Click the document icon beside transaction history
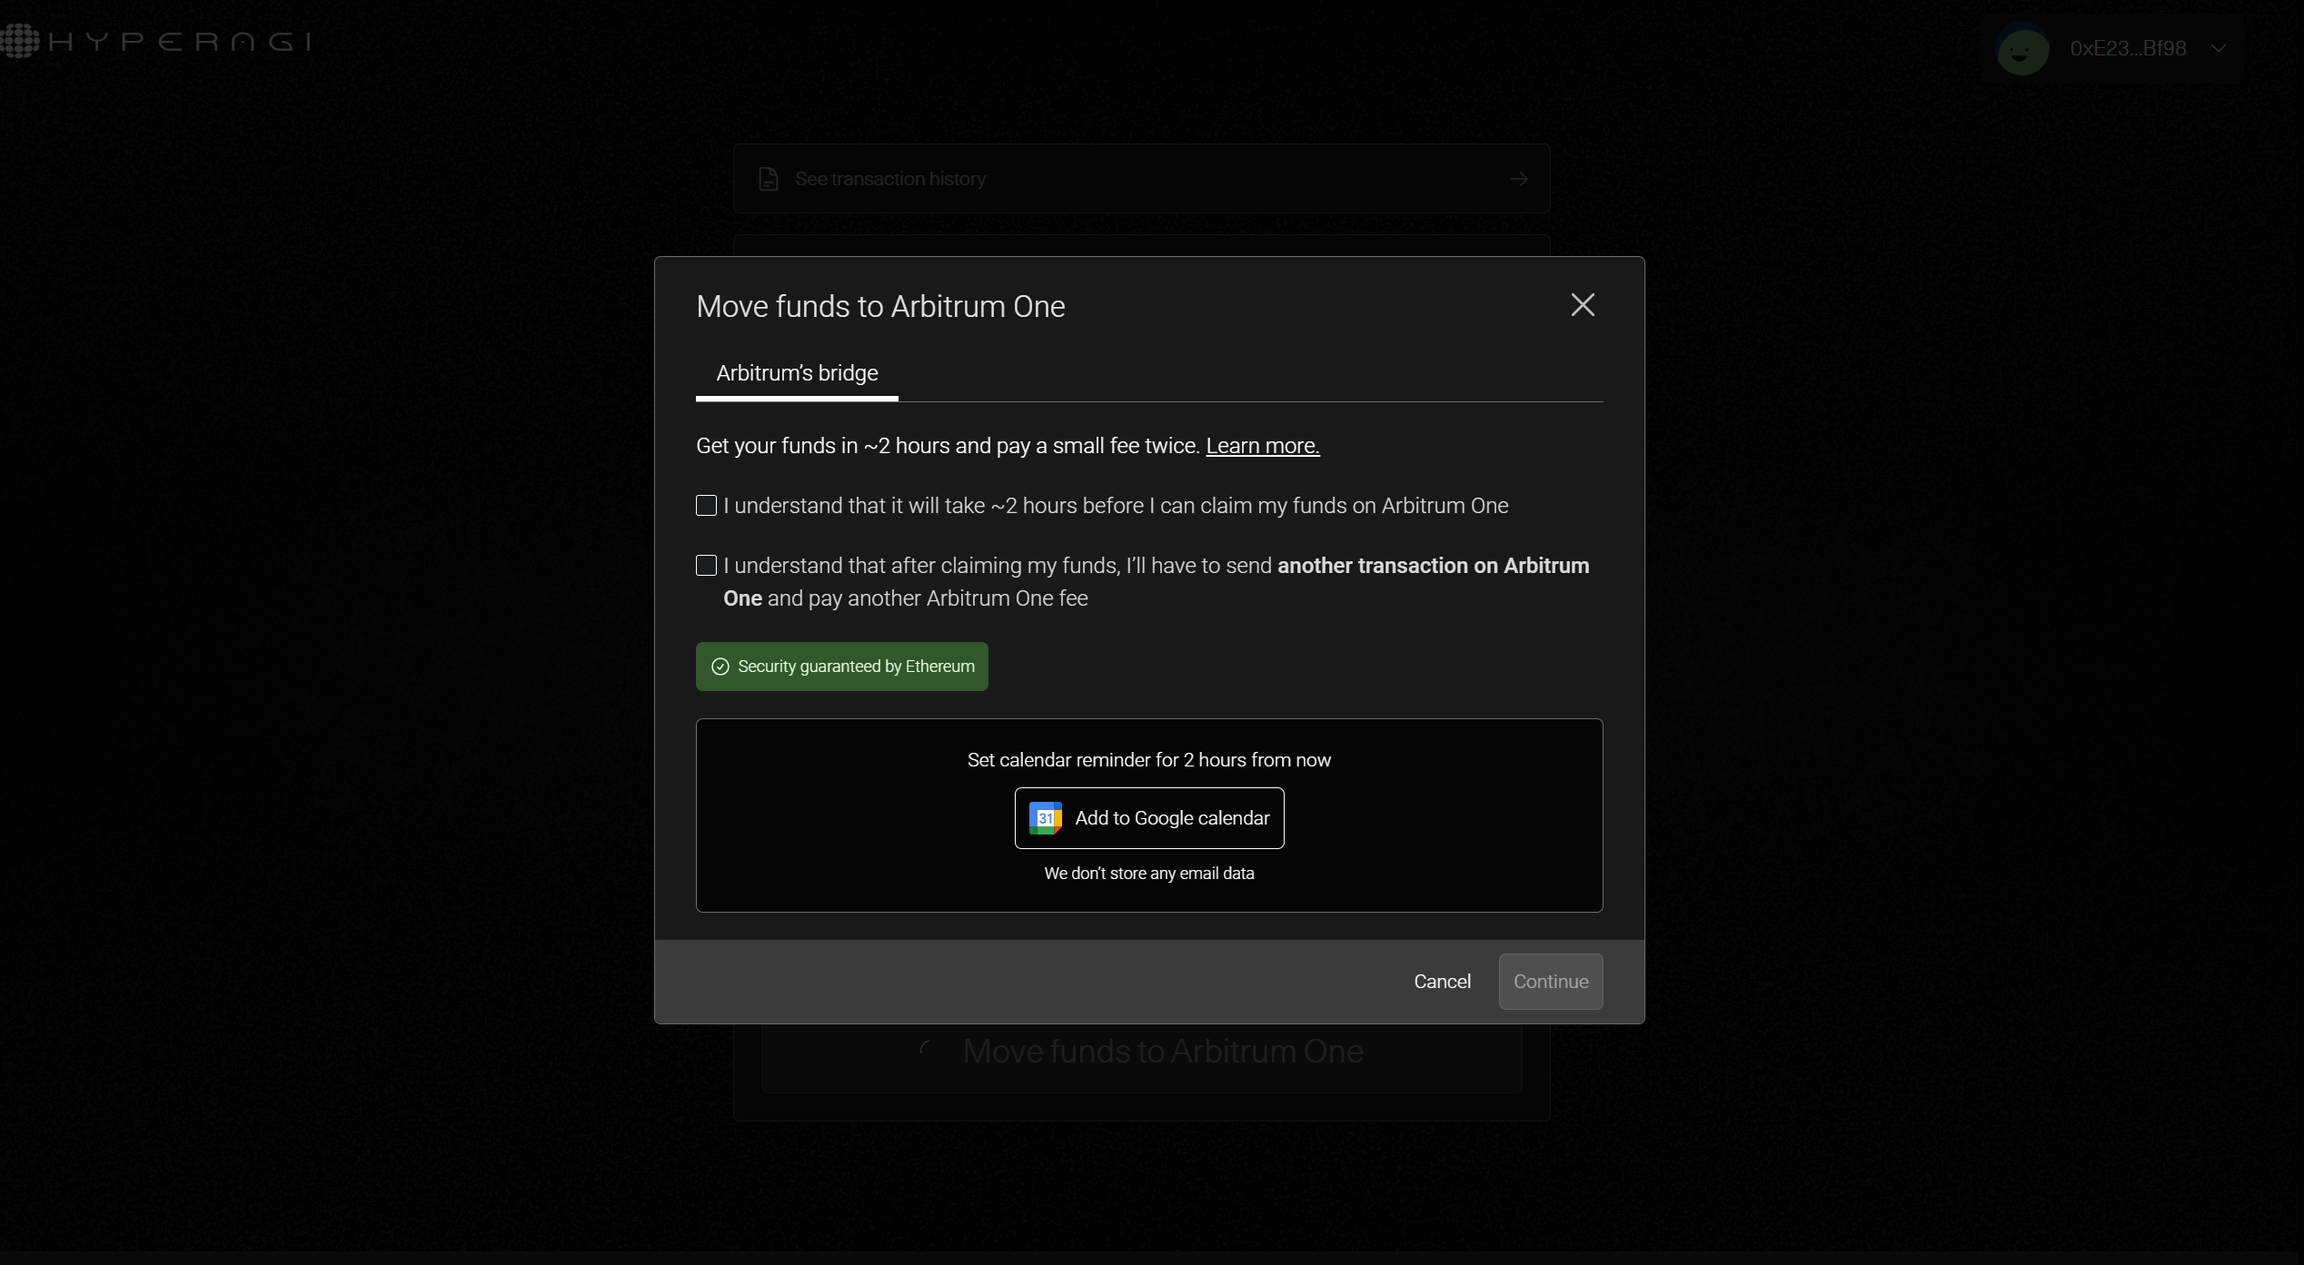2304x1265 pixels. point(768,179)
